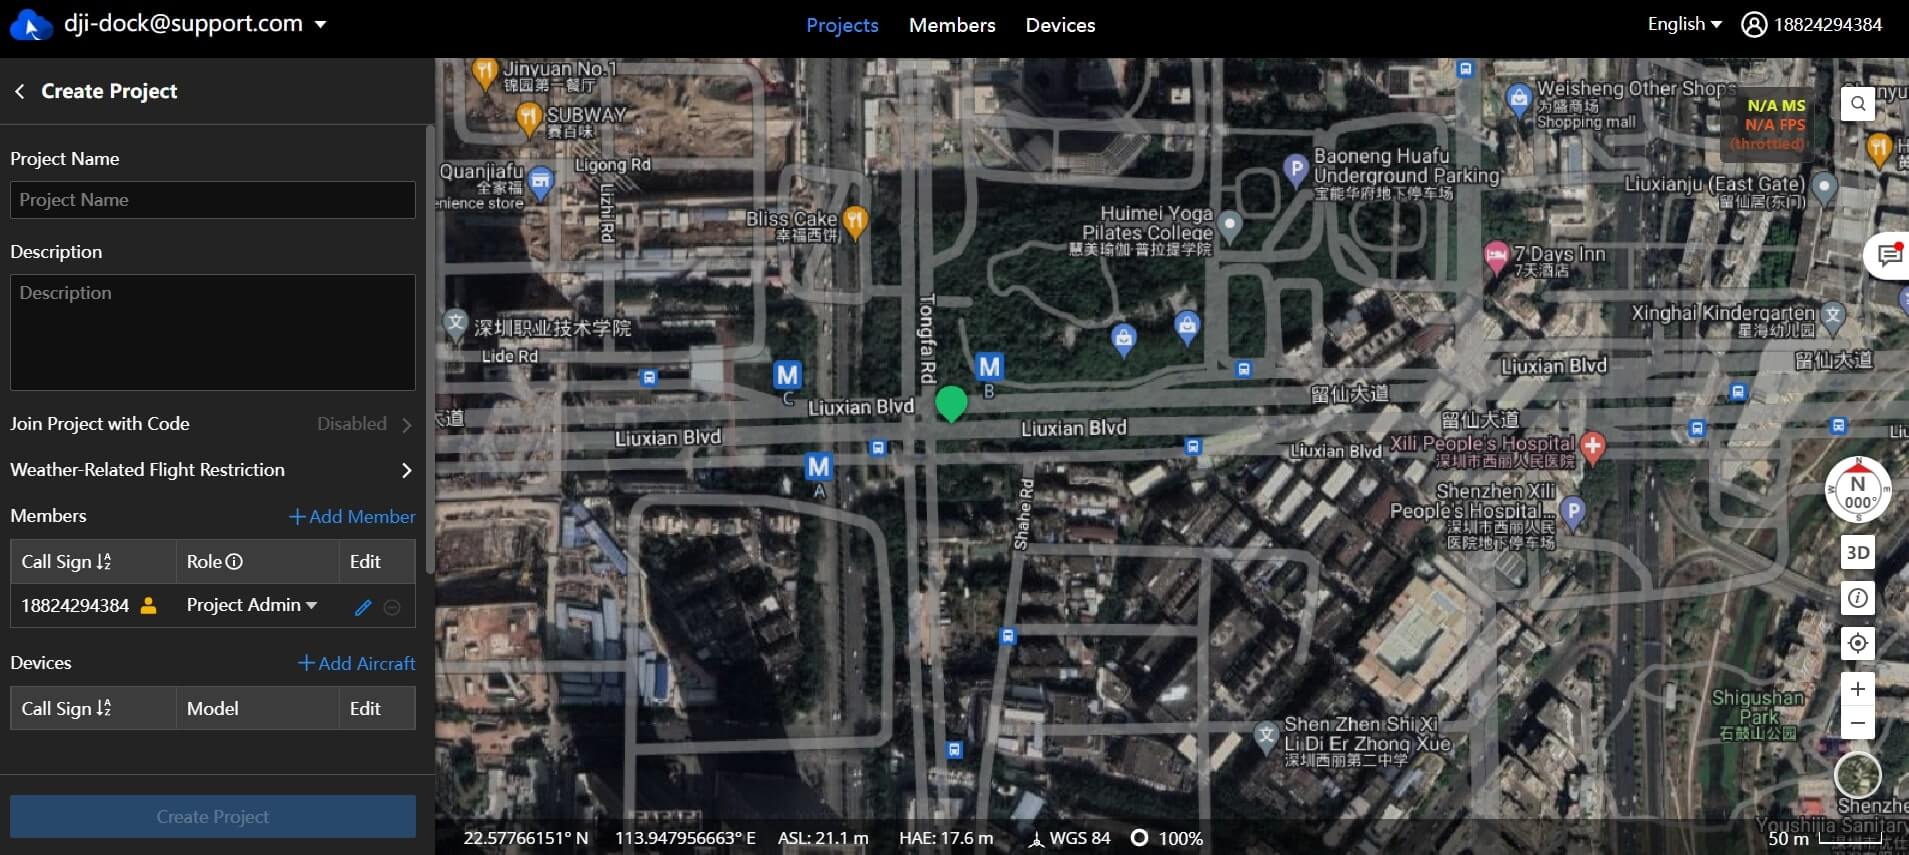Click Quanjiafu convenience store marker

[x=541, y=182]
